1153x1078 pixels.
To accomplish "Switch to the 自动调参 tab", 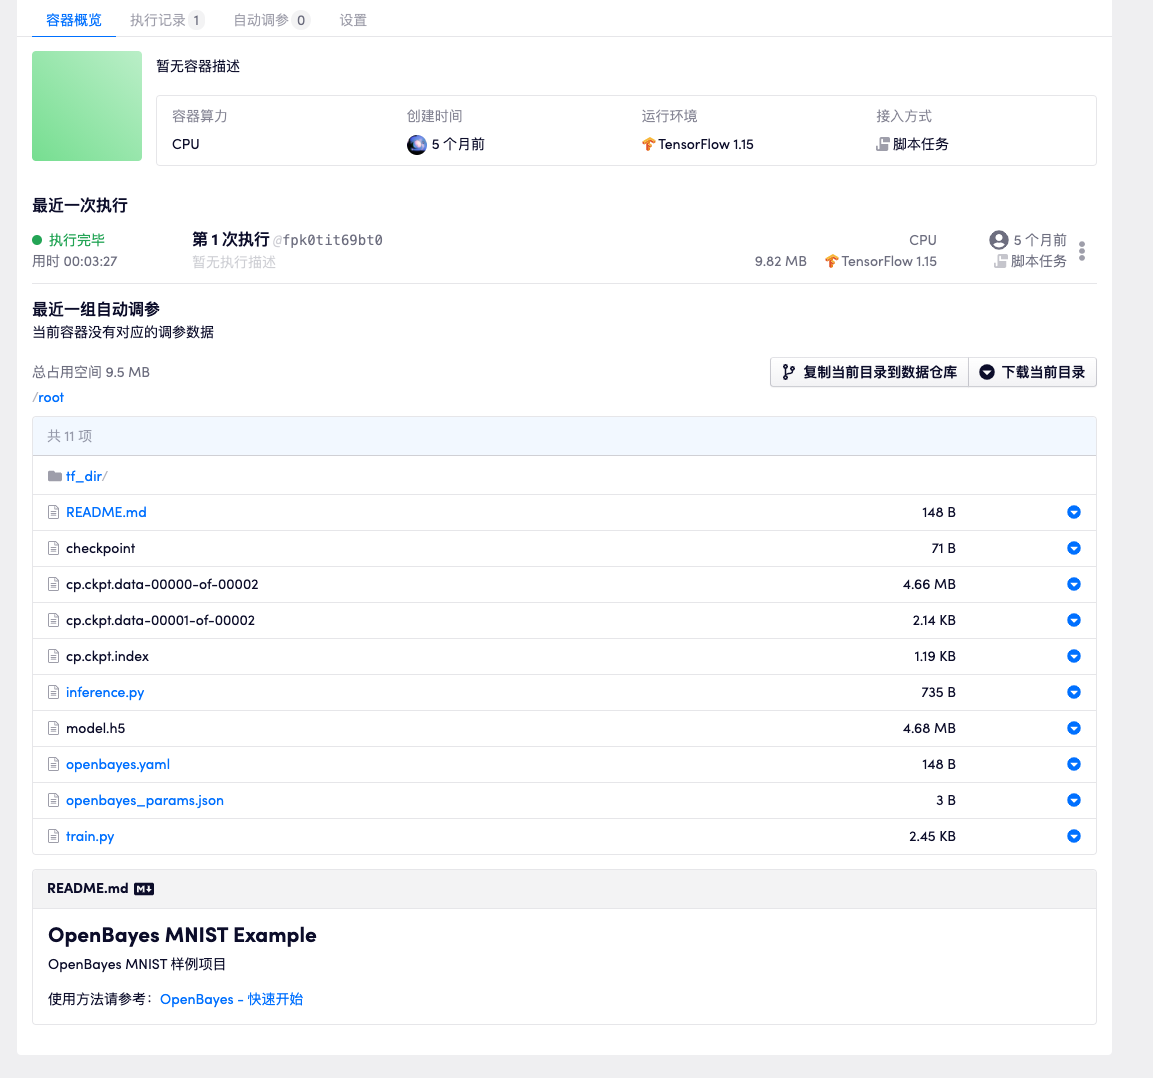I will (x=261, y=20).
